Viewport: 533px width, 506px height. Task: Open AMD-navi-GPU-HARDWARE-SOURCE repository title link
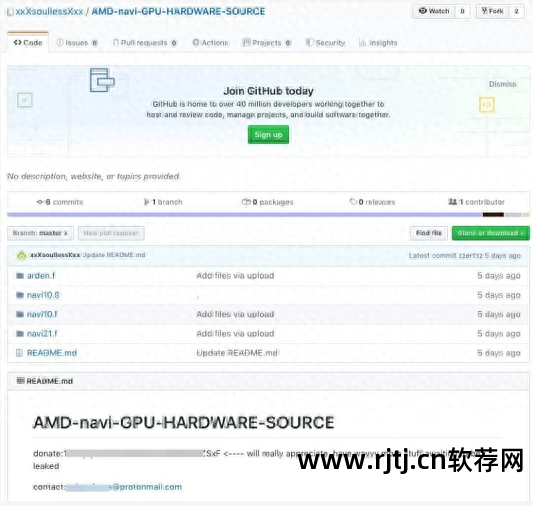178,12
